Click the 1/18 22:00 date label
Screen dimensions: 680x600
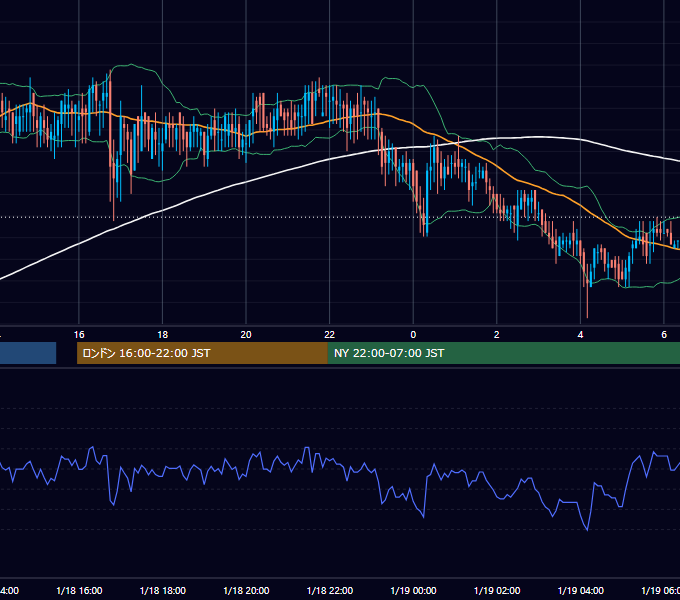pos(330,590)
